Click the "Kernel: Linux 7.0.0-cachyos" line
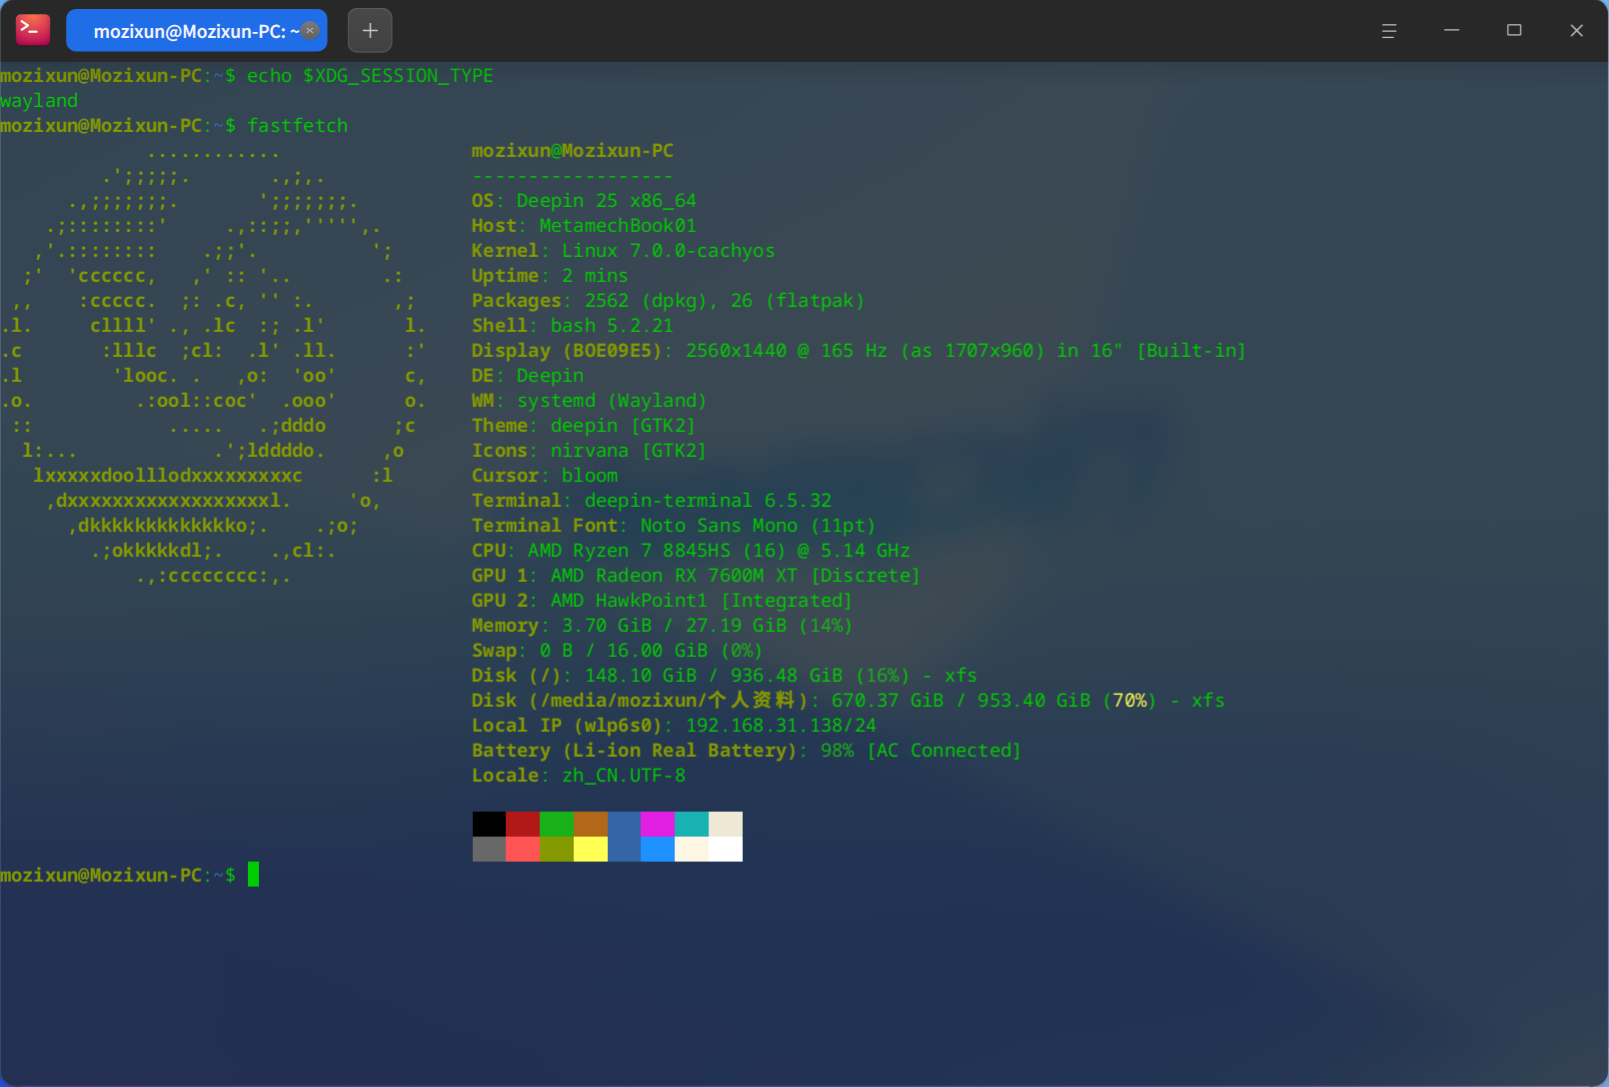This screenshot has height=1087, width=1609. point(623,251)
